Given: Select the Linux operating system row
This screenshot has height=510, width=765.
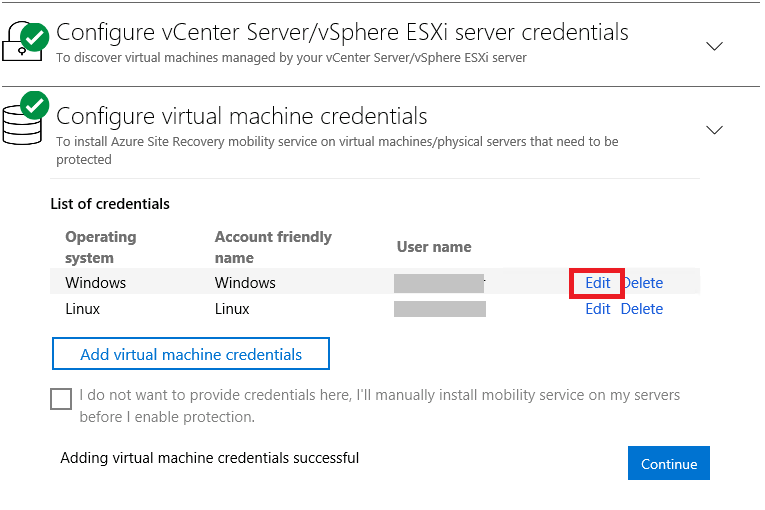Looking at the screenshot, I should point(83,309).
